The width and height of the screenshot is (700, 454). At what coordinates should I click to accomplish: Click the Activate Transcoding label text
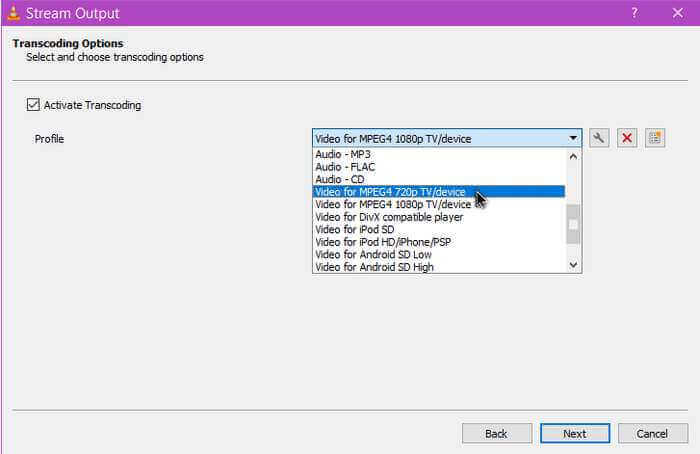tap(92, 105)
